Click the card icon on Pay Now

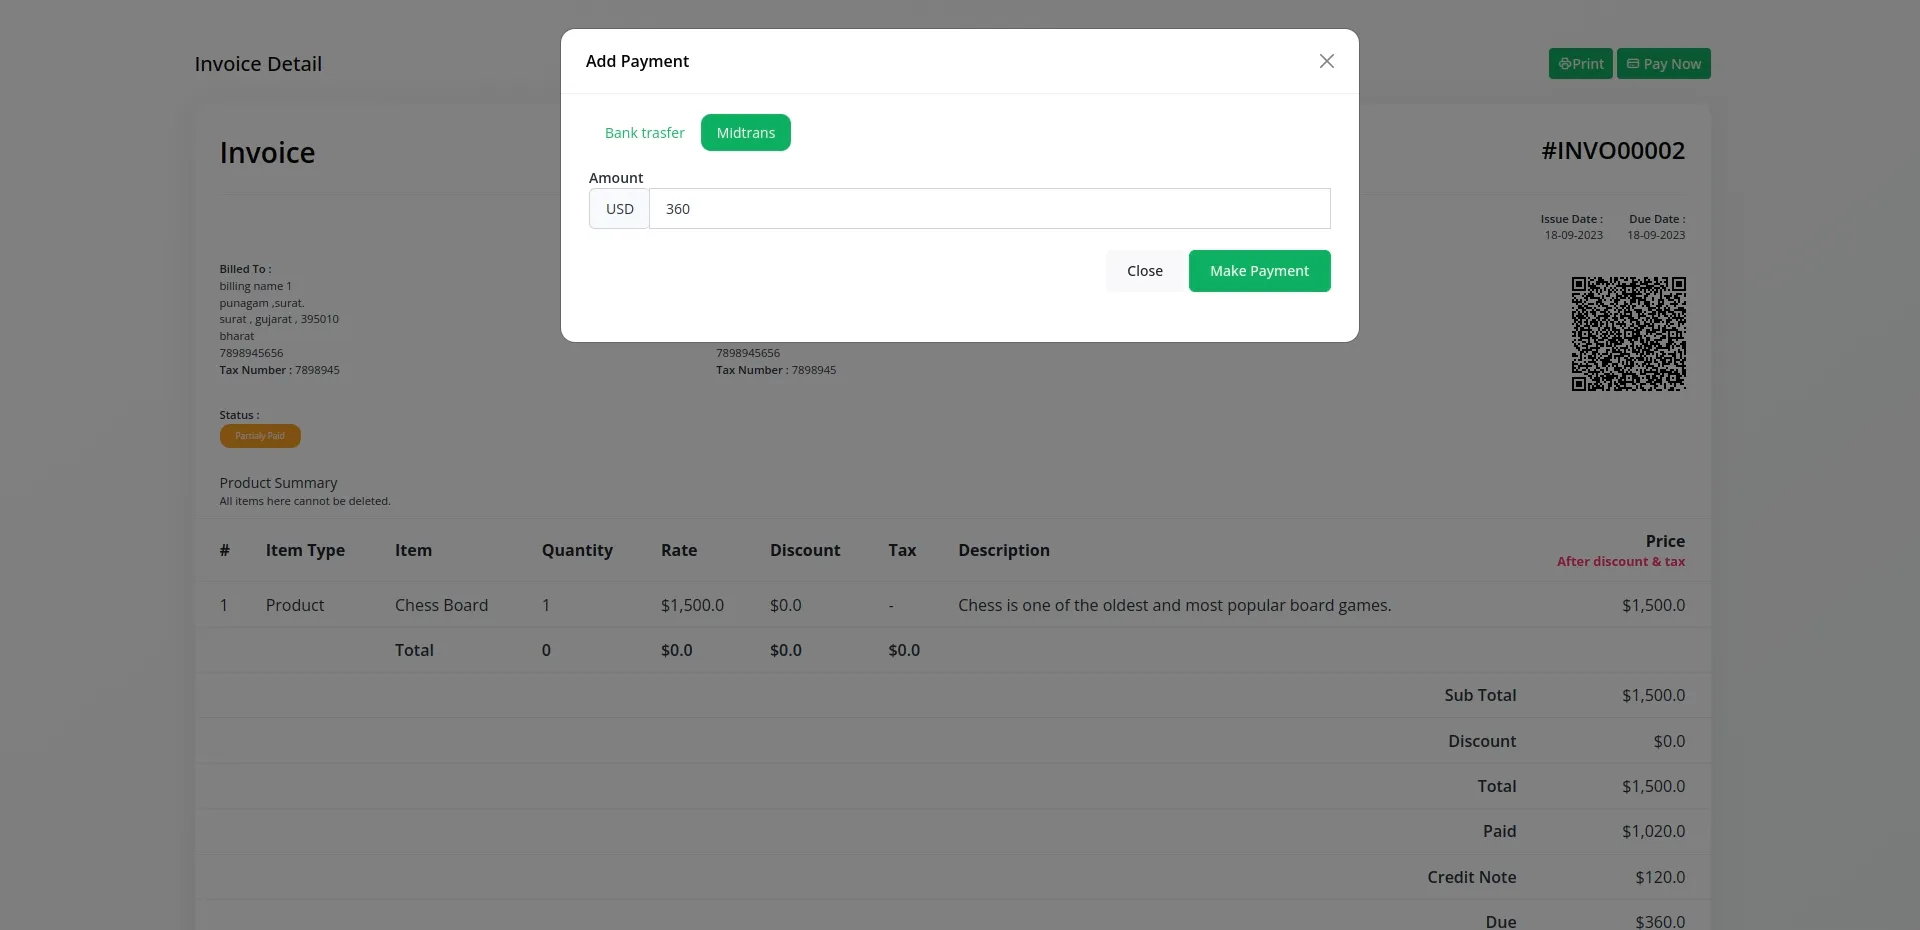click(1633, 64)
